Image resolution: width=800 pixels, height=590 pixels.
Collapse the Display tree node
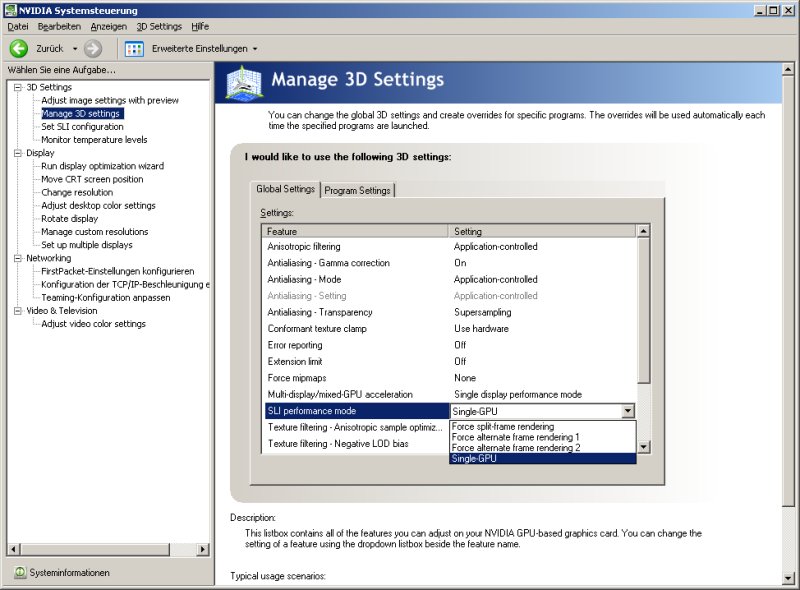(x=18, y=153)
